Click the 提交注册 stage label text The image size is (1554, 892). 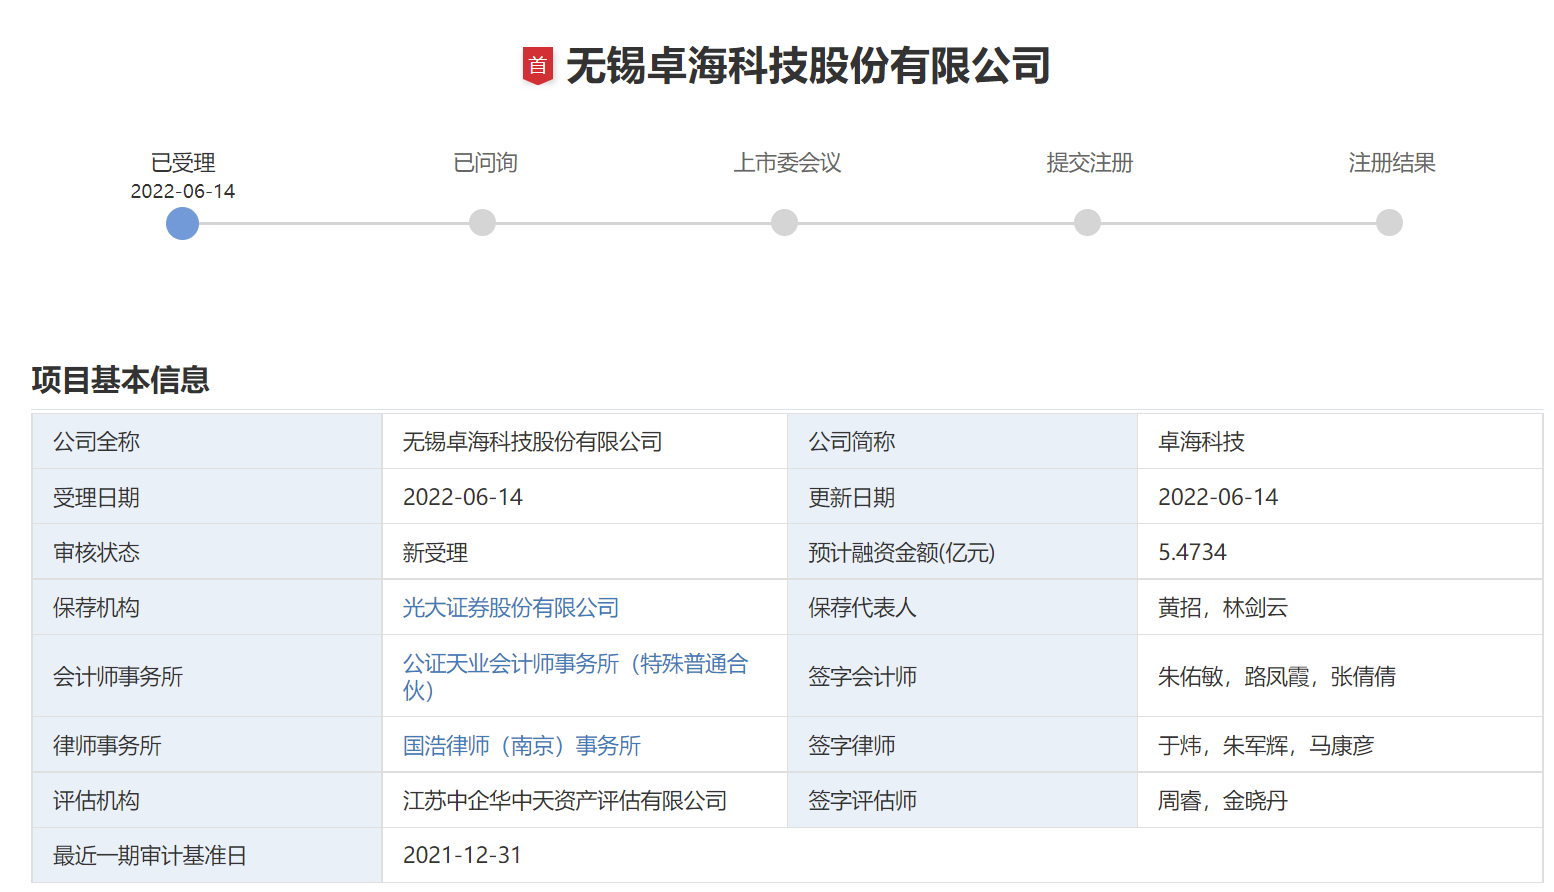[1087, 162]
